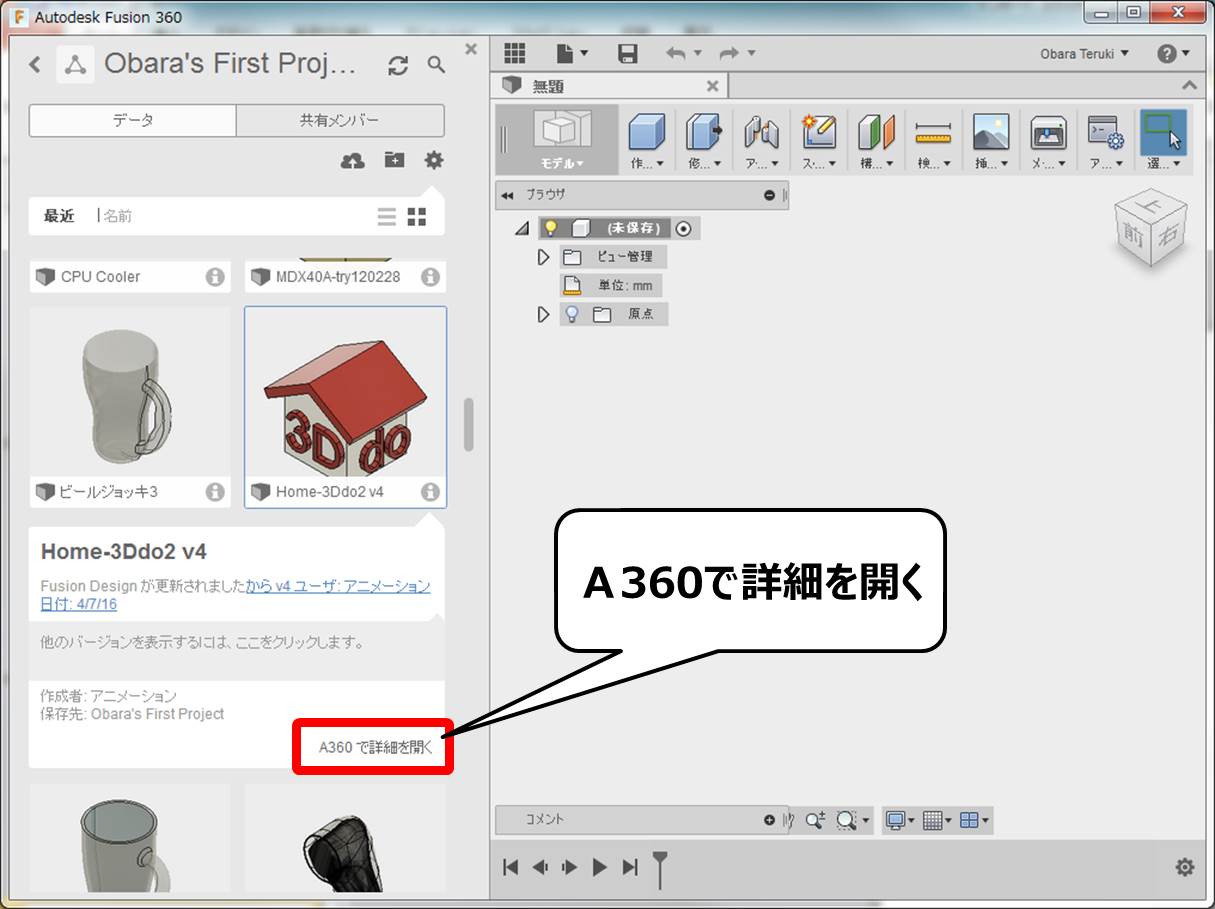The height and width of the screenshot is (909, 1215).
Task: Toggle the data panel grid icon
Action: point(515,54)
